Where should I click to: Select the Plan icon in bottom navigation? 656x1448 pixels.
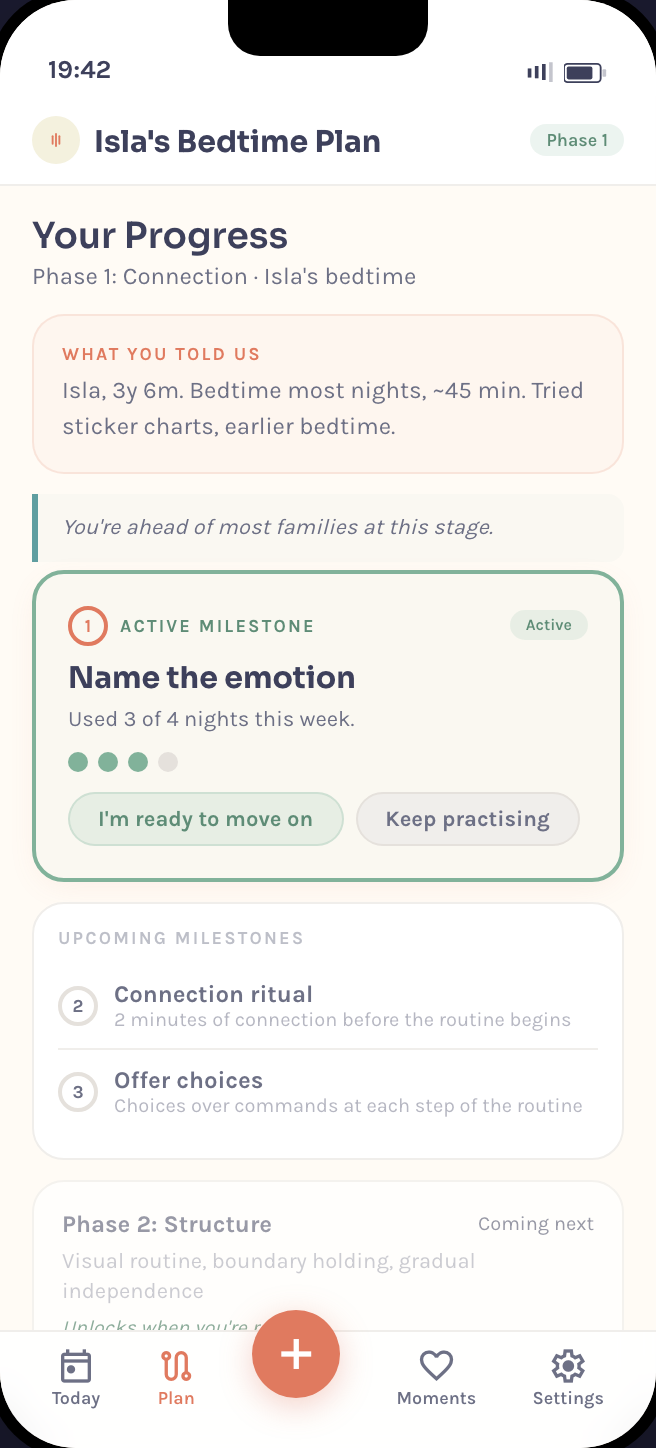coord(176,1376)
